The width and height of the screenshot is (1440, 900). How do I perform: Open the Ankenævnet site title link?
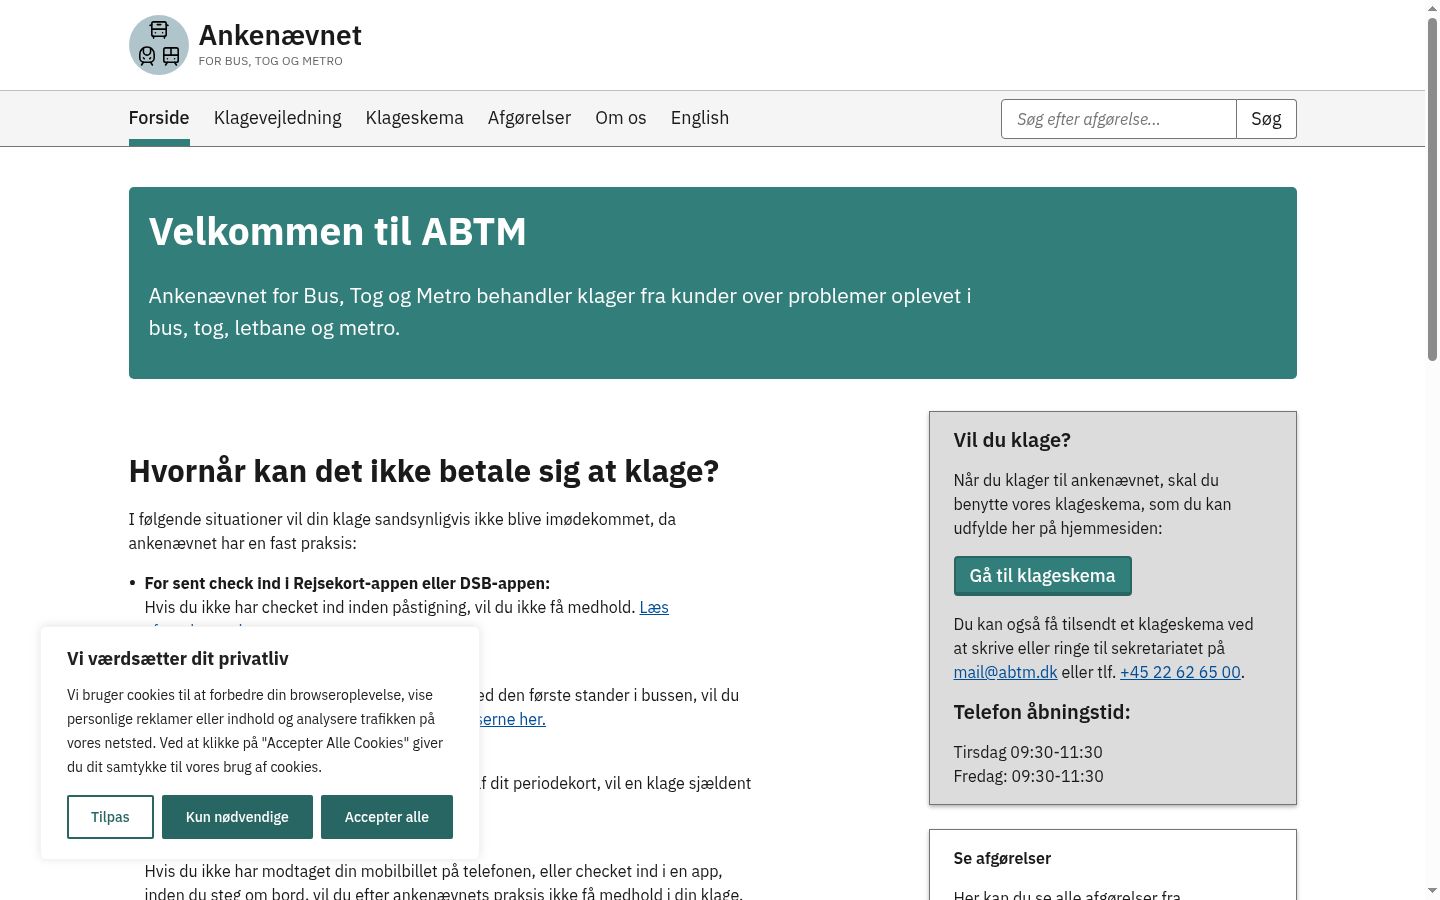tap(280, 35)
